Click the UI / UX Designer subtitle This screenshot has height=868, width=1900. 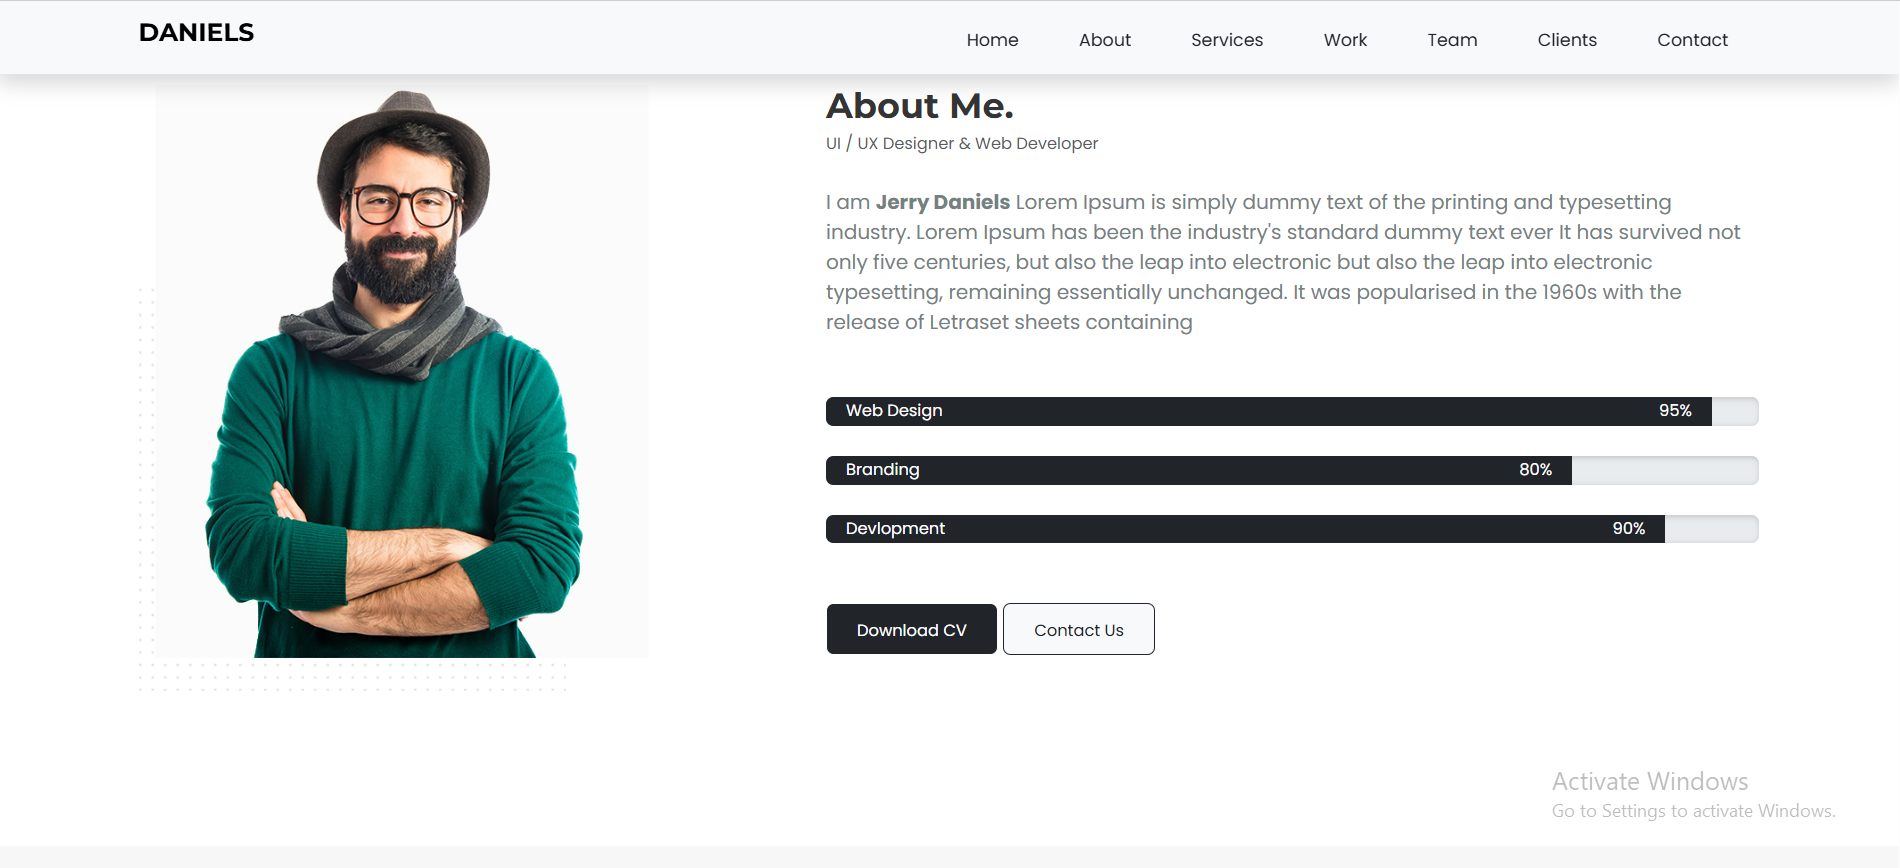pos(961,144)
